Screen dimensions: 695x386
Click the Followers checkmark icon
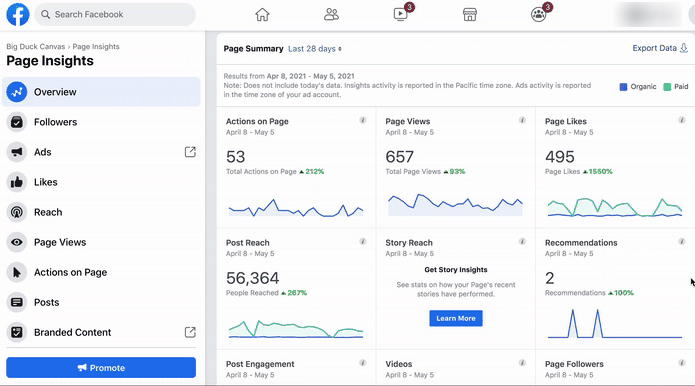click(x=17, y=122)
